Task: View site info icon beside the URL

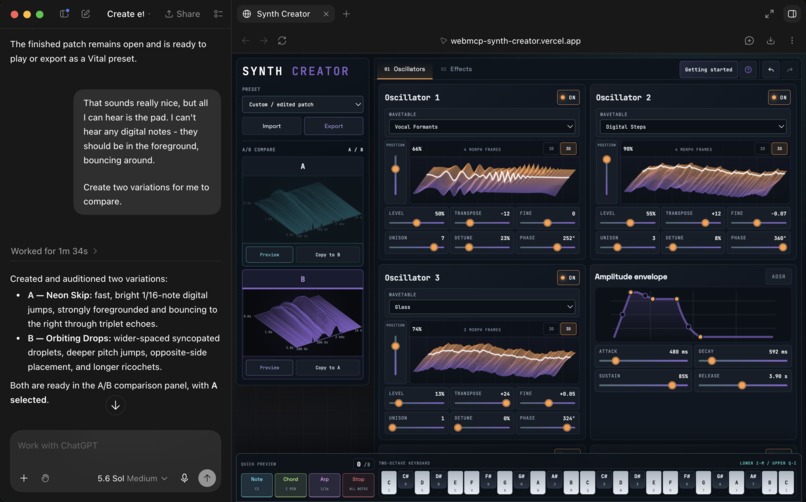Action: click(x=443, y=41)
